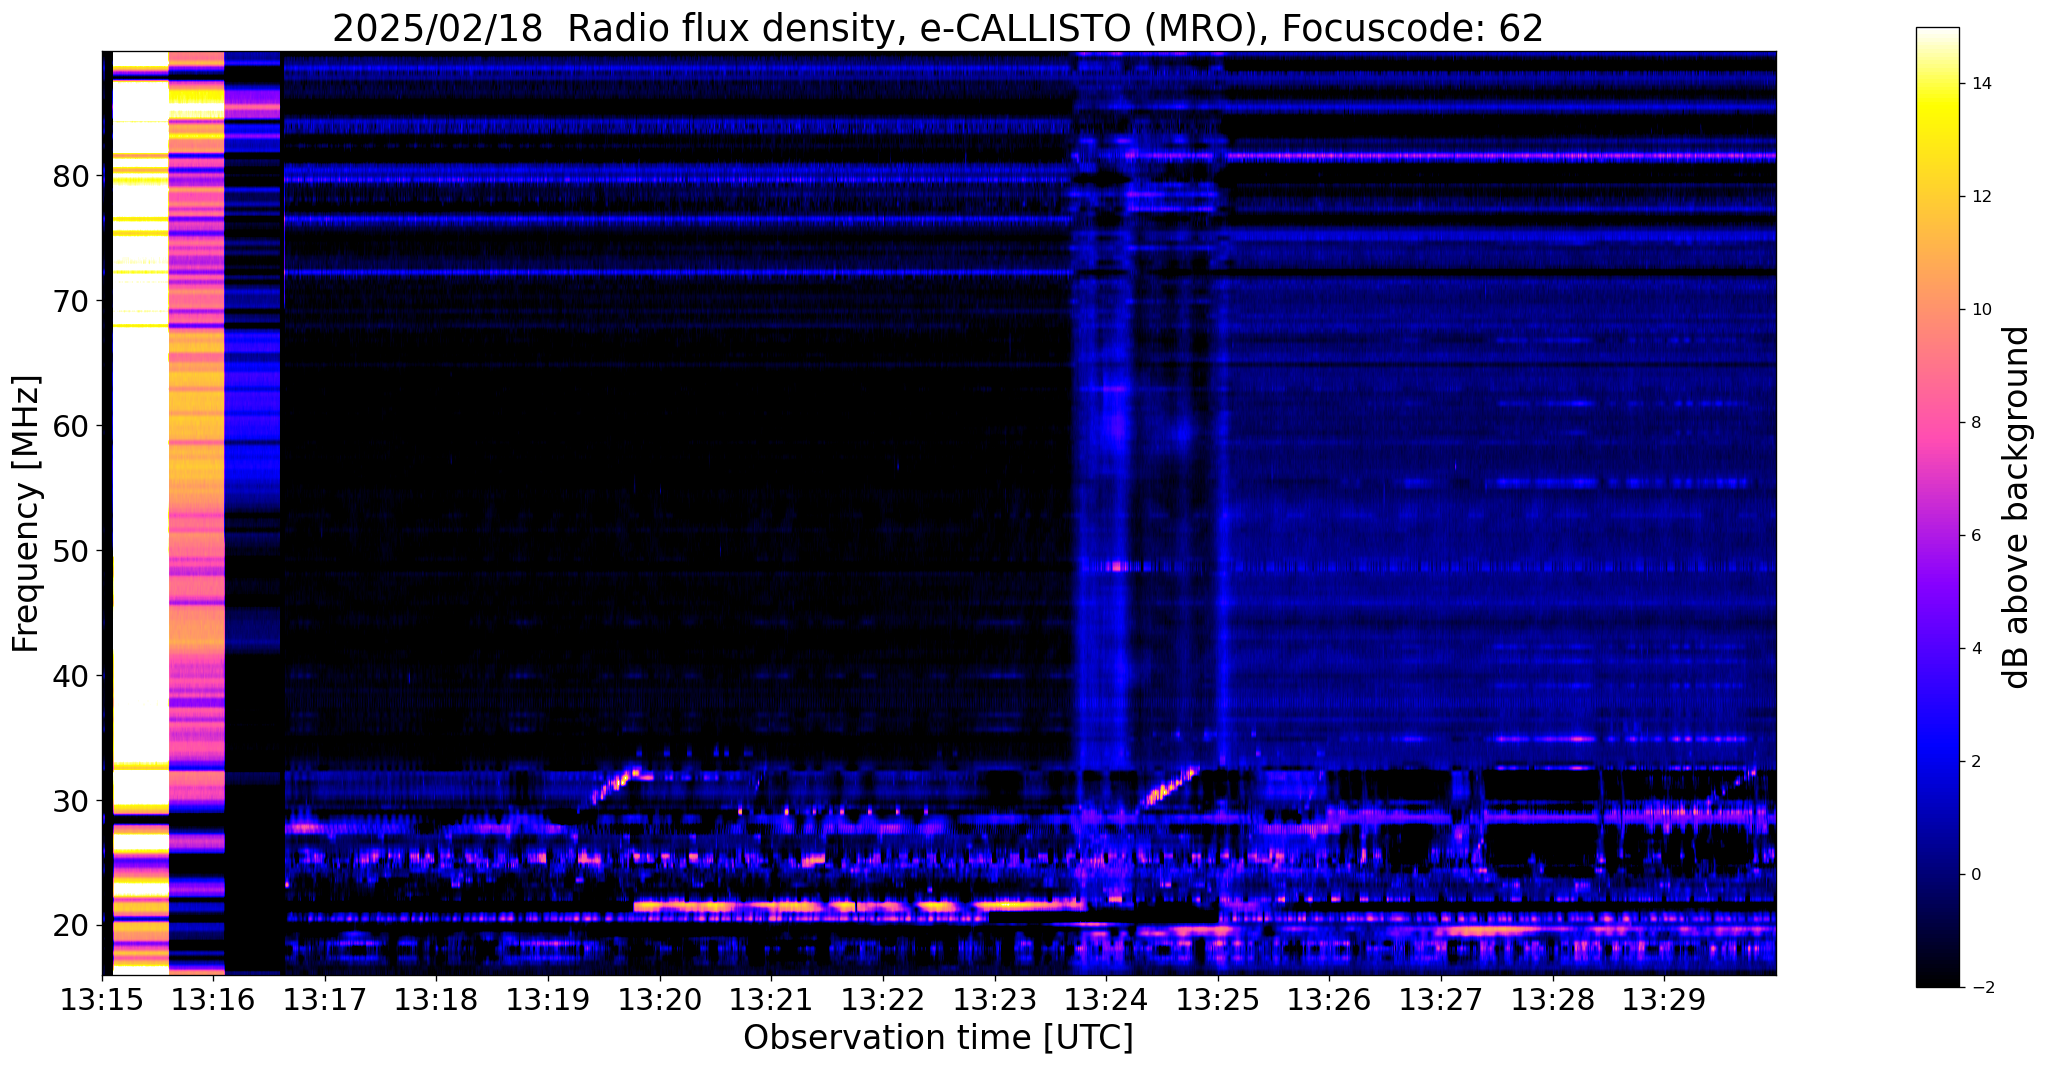Click the plot title mentioning e-CALLISTO (MRO)
This screenshot has height=1067, width=2047.
(x=938, y=28)
